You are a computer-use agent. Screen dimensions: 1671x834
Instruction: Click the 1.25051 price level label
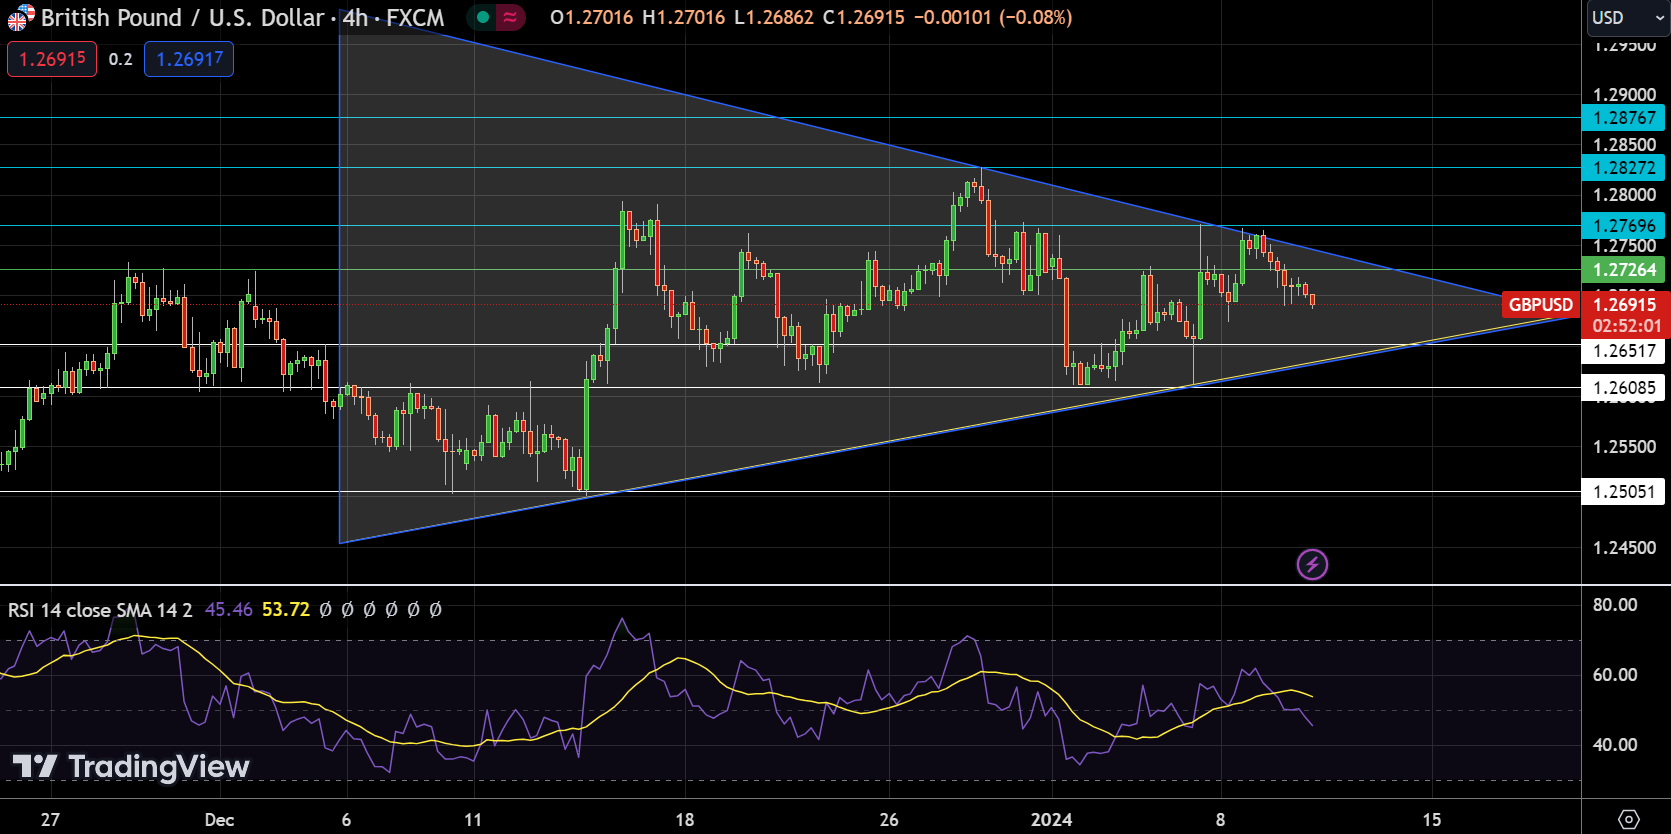pos(1624,492)
